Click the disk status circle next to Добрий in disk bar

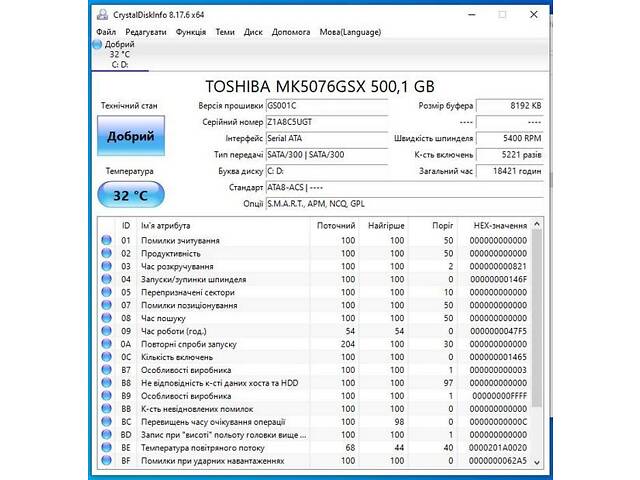(x=97, y=44)
